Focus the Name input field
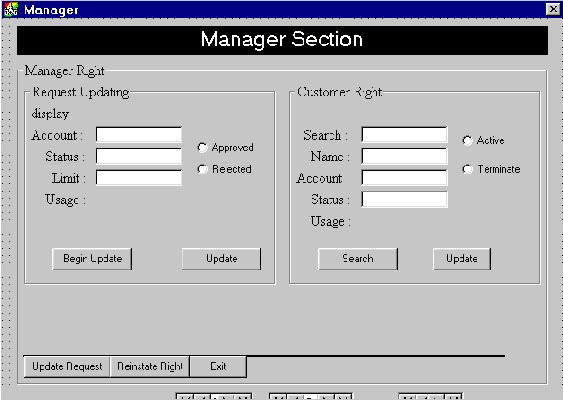This screenshot has width=563, height=400. pos(404,157)
